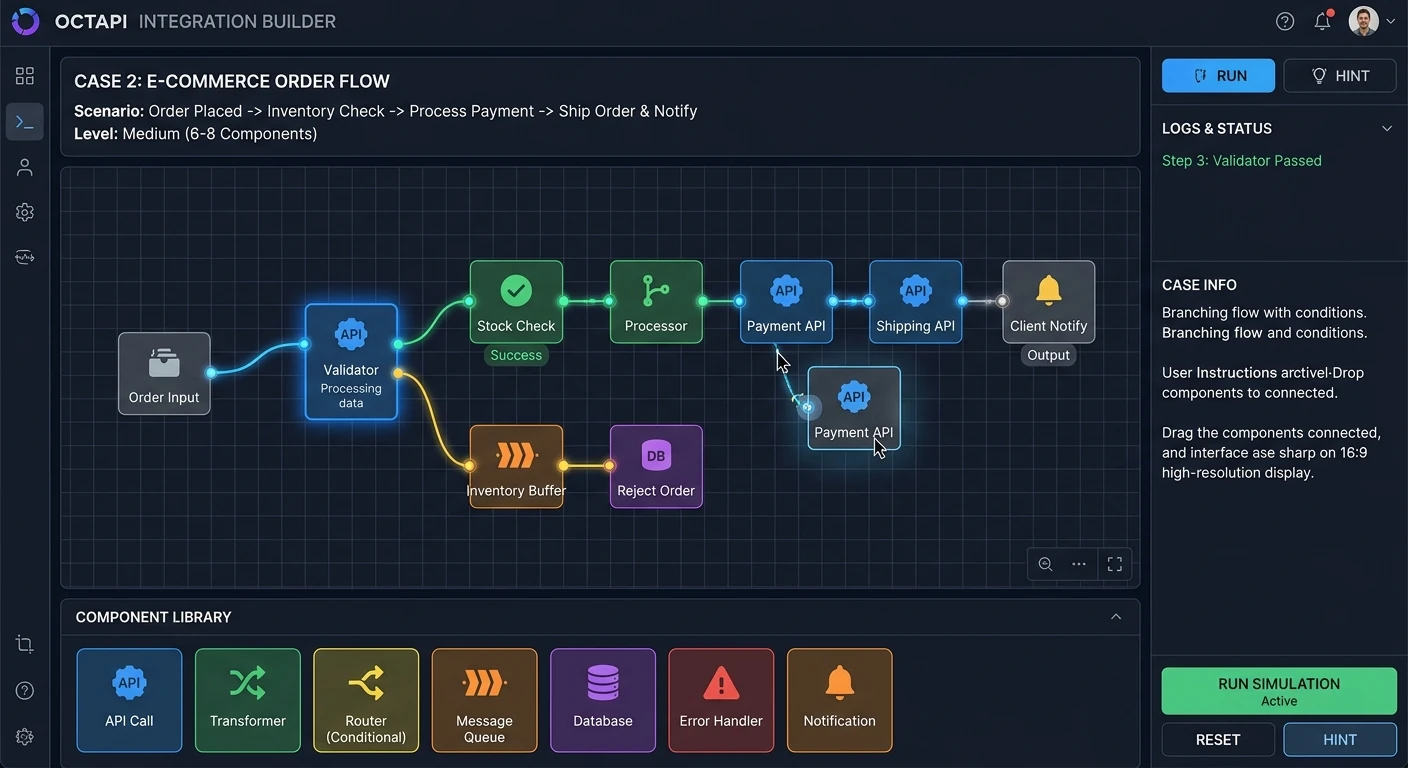1408x768 pixels.
Task: Select the API Call component in library
Action: 129,700
